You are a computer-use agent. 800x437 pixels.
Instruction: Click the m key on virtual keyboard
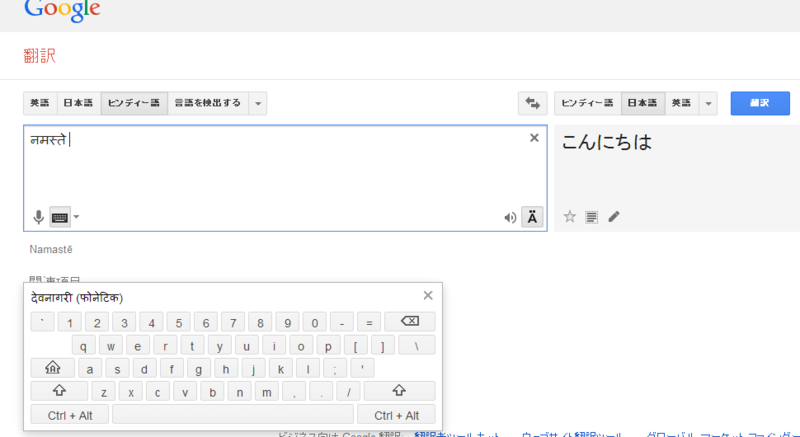pyautogui.click(x=267, y=391)
